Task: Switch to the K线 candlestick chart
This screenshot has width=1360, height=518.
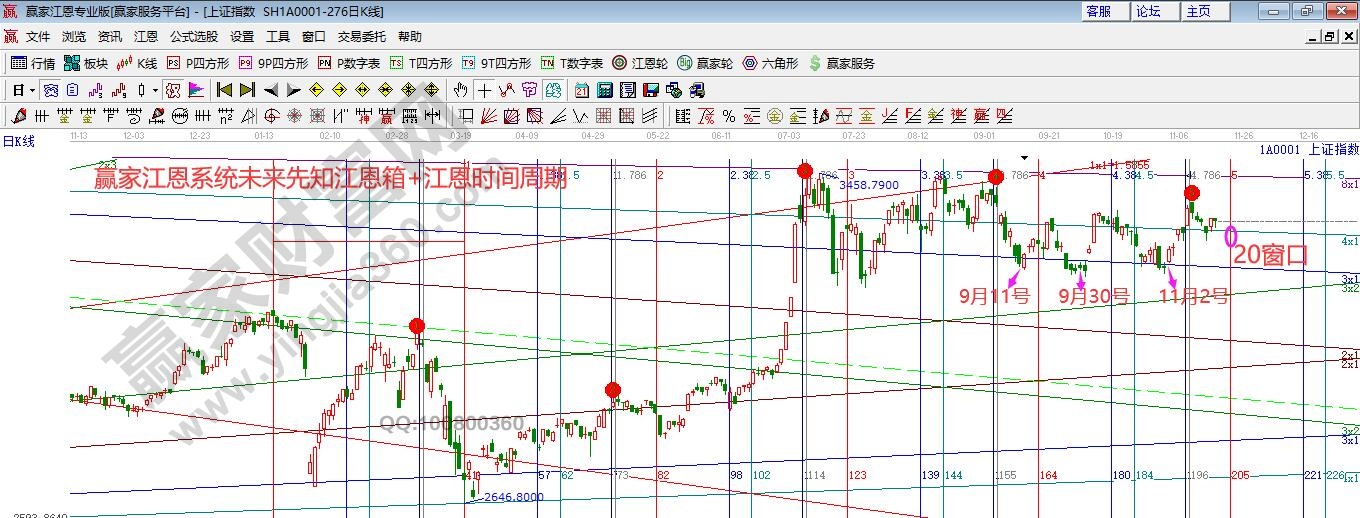Action: (x=137, y=63)
